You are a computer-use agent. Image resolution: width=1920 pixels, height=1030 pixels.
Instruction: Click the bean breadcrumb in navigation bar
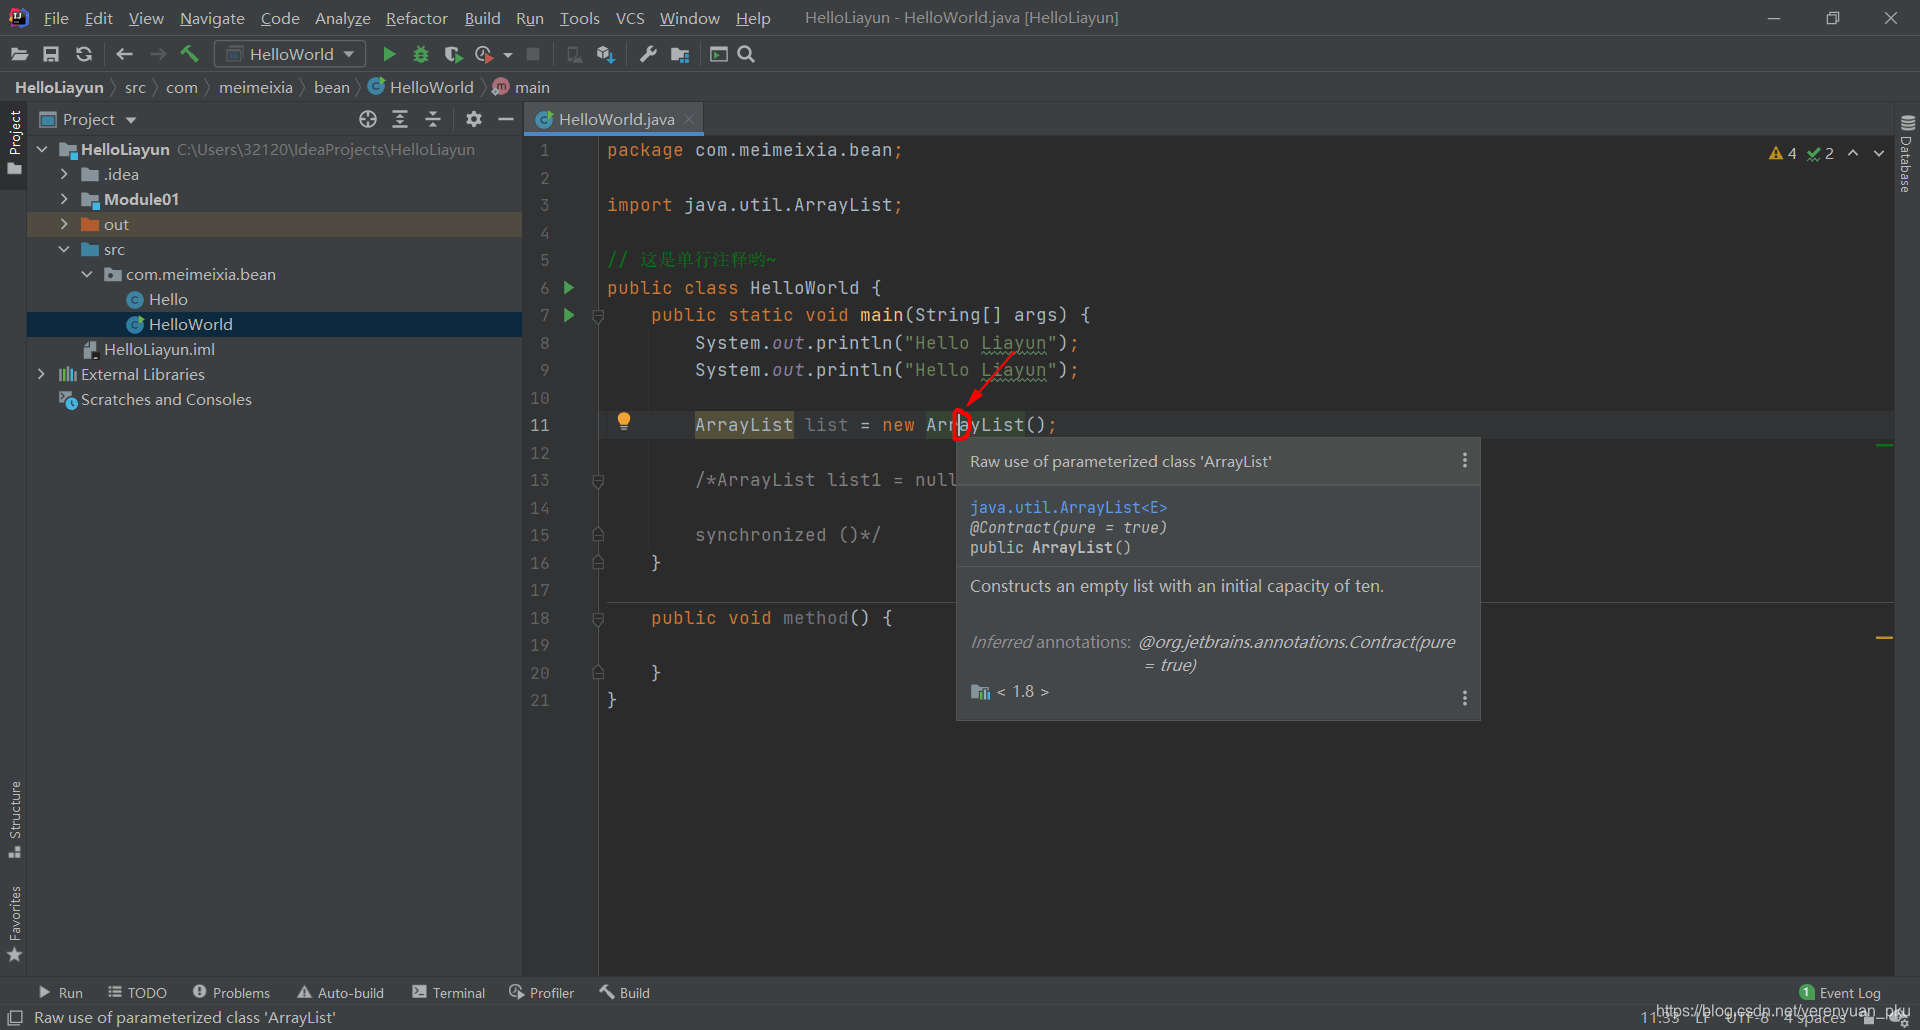pyautogui.click(x=331, y=87)
